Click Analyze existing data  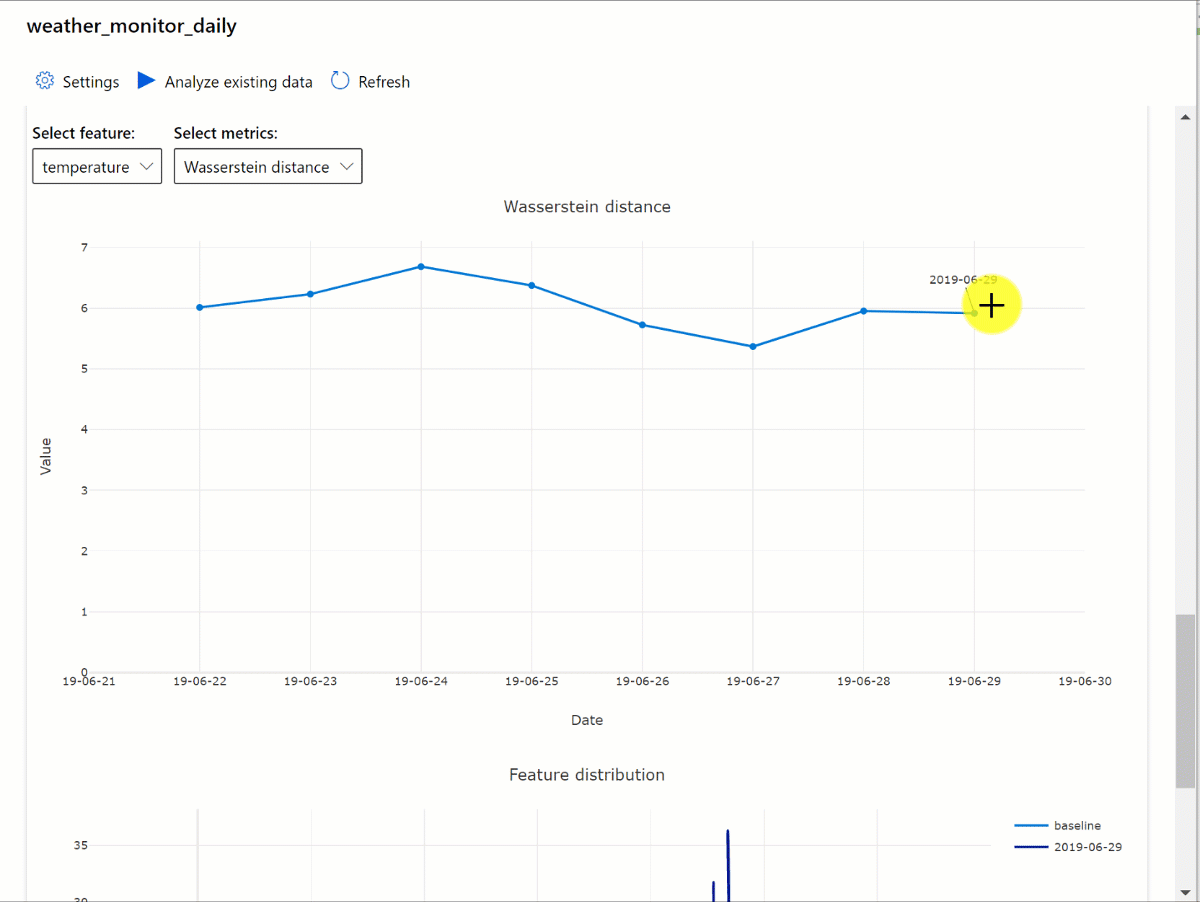(x=238, y=81)
